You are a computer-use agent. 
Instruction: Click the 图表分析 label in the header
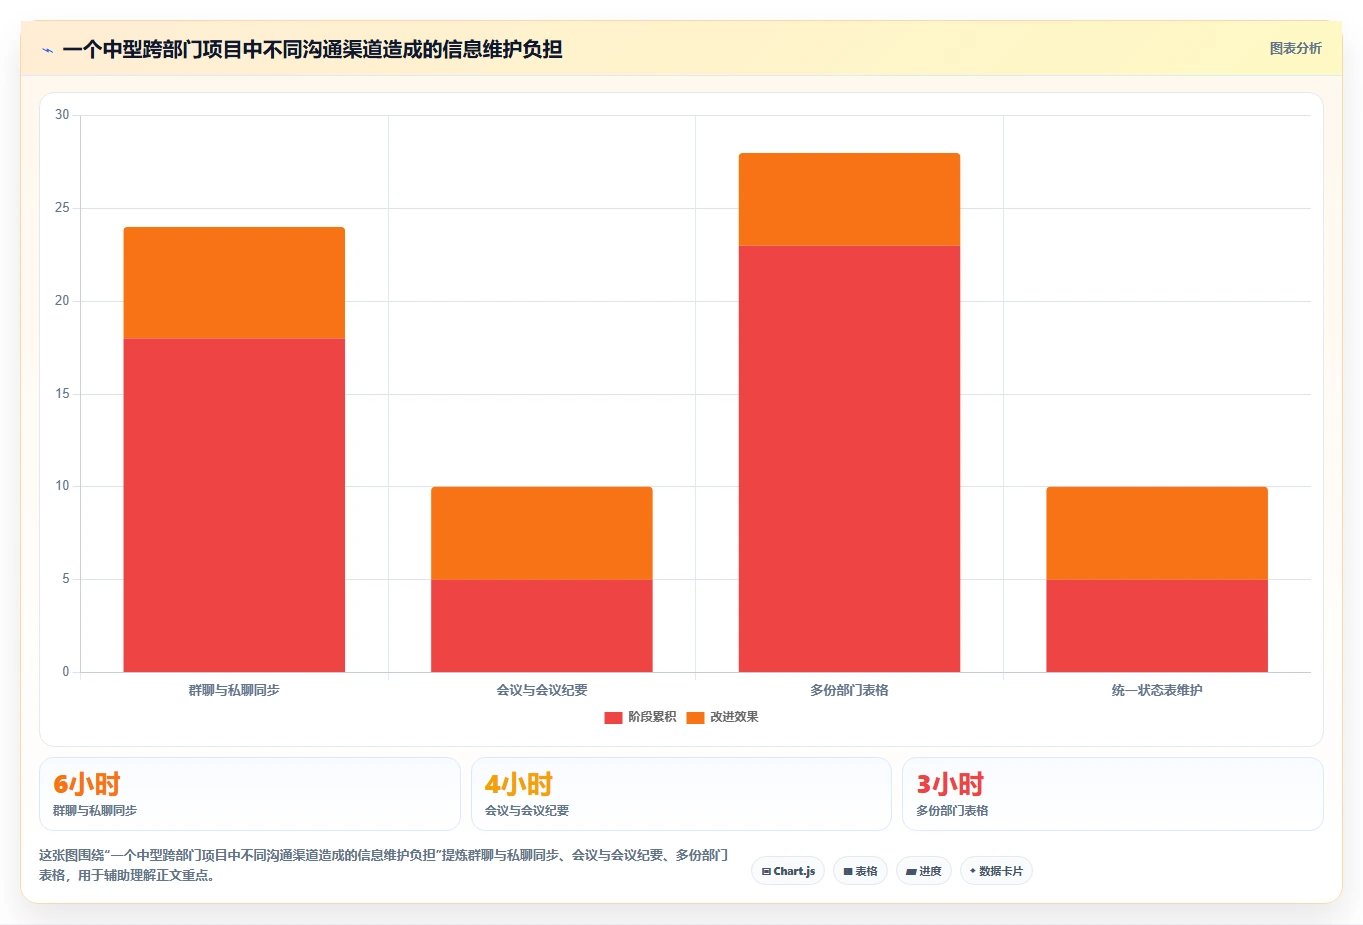click(x=1295, y=48)
